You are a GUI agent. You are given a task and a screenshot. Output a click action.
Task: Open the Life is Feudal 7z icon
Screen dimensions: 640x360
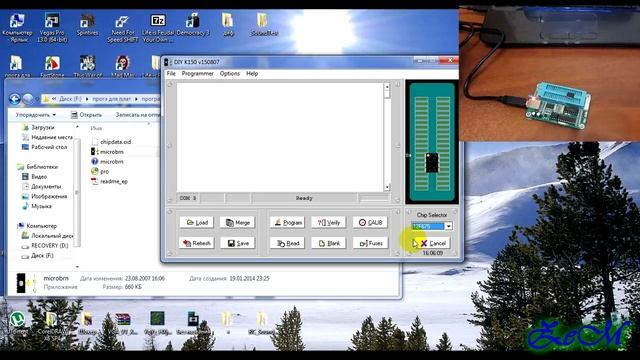point(158,28)
